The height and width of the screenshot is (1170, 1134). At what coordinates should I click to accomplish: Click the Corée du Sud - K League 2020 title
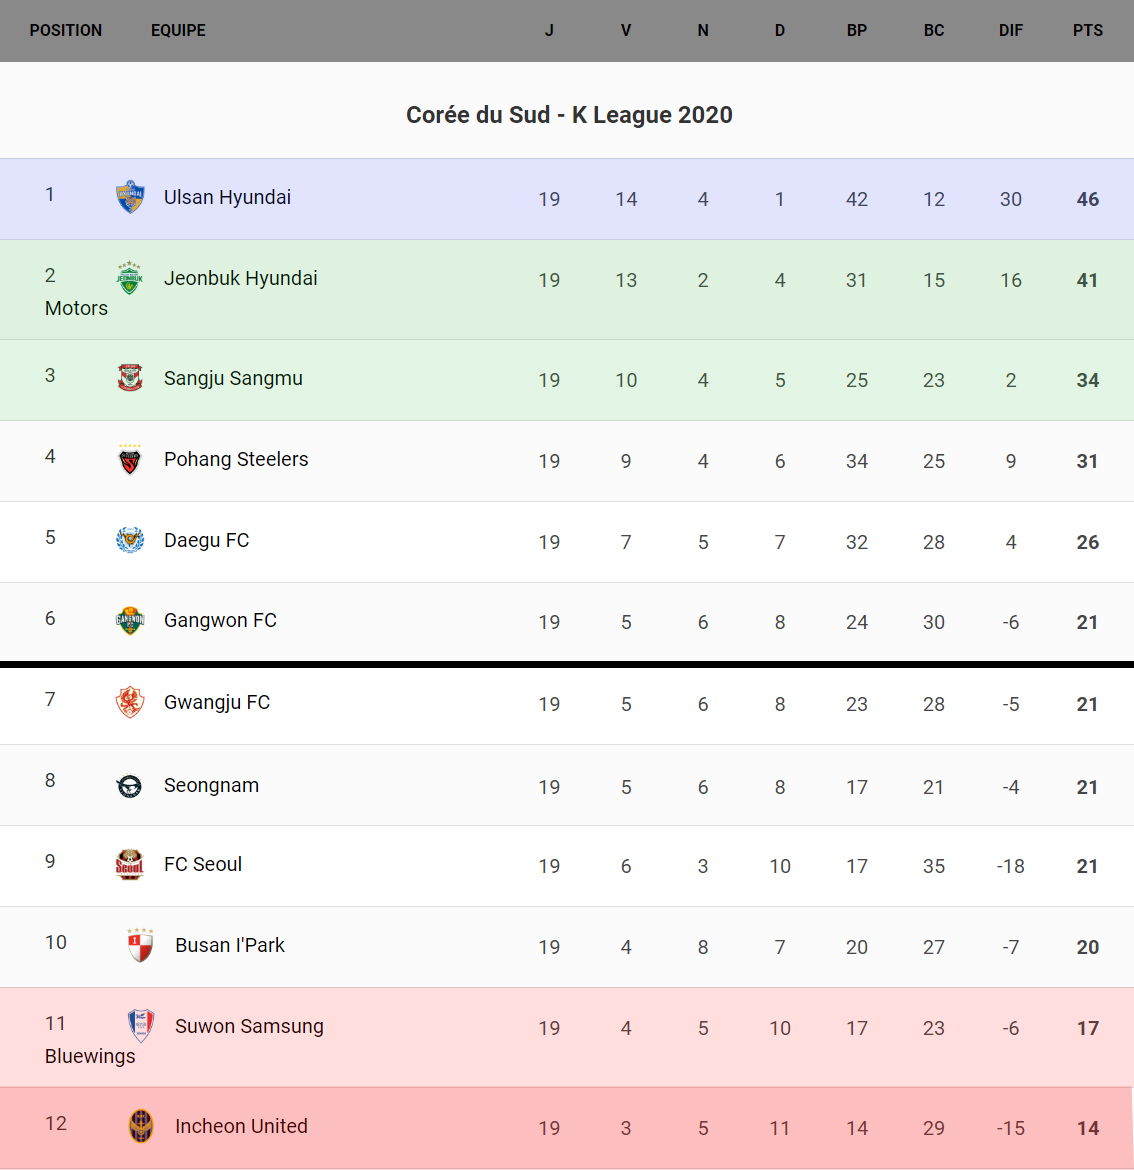tap(569, 115)
